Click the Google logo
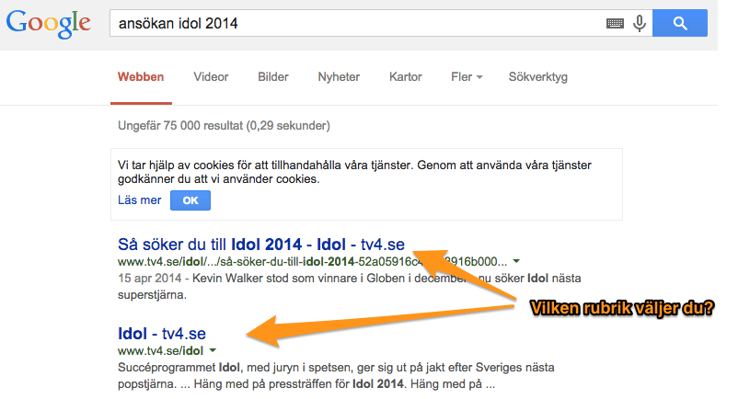Viewport: 750px width, 399px height. [48, 24]
